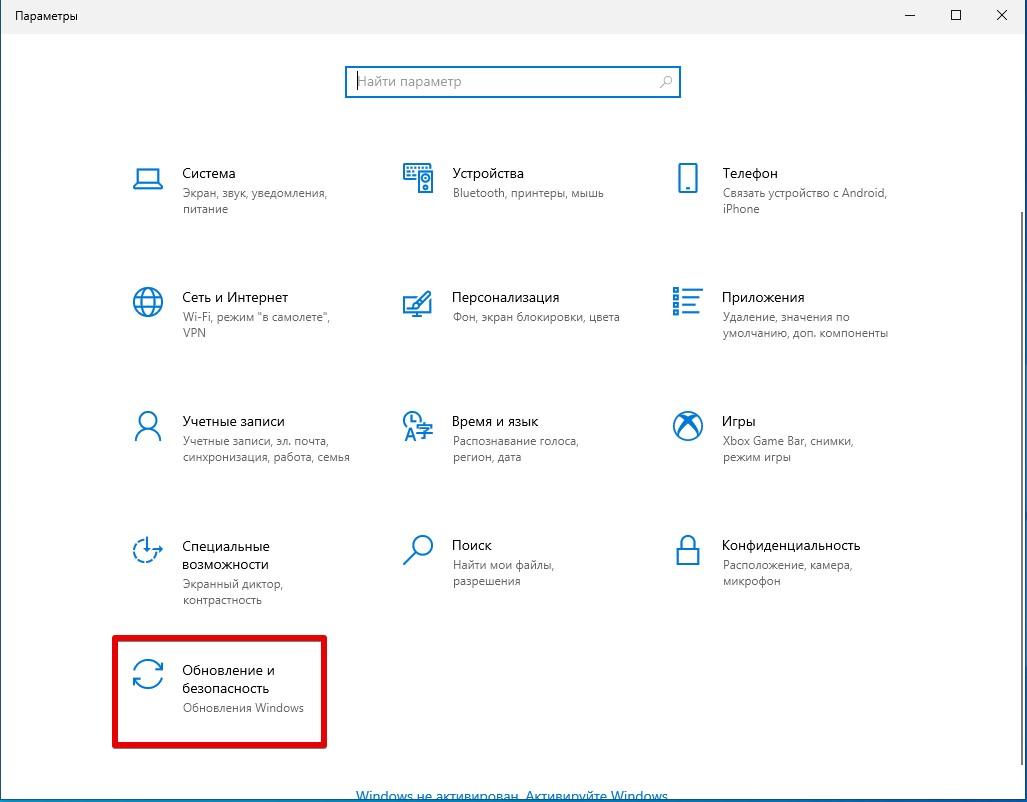Click 'Экранный диктор, контрастность' text
Image resolution: width=1027 pixels, height=802 pixels.
coord(233,592)
